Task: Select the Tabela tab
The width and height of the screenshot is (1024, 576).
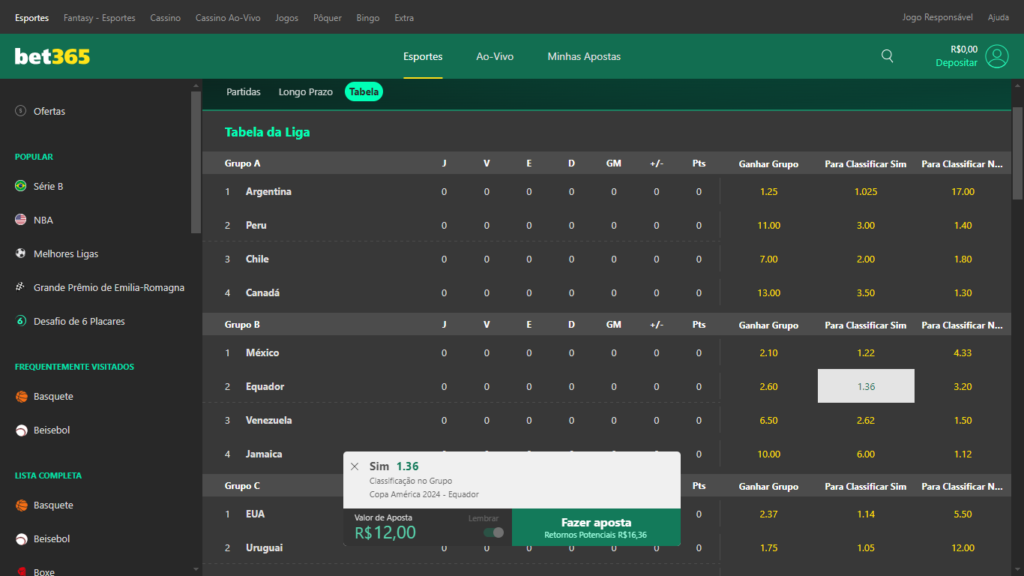Action: click(364, 92)
